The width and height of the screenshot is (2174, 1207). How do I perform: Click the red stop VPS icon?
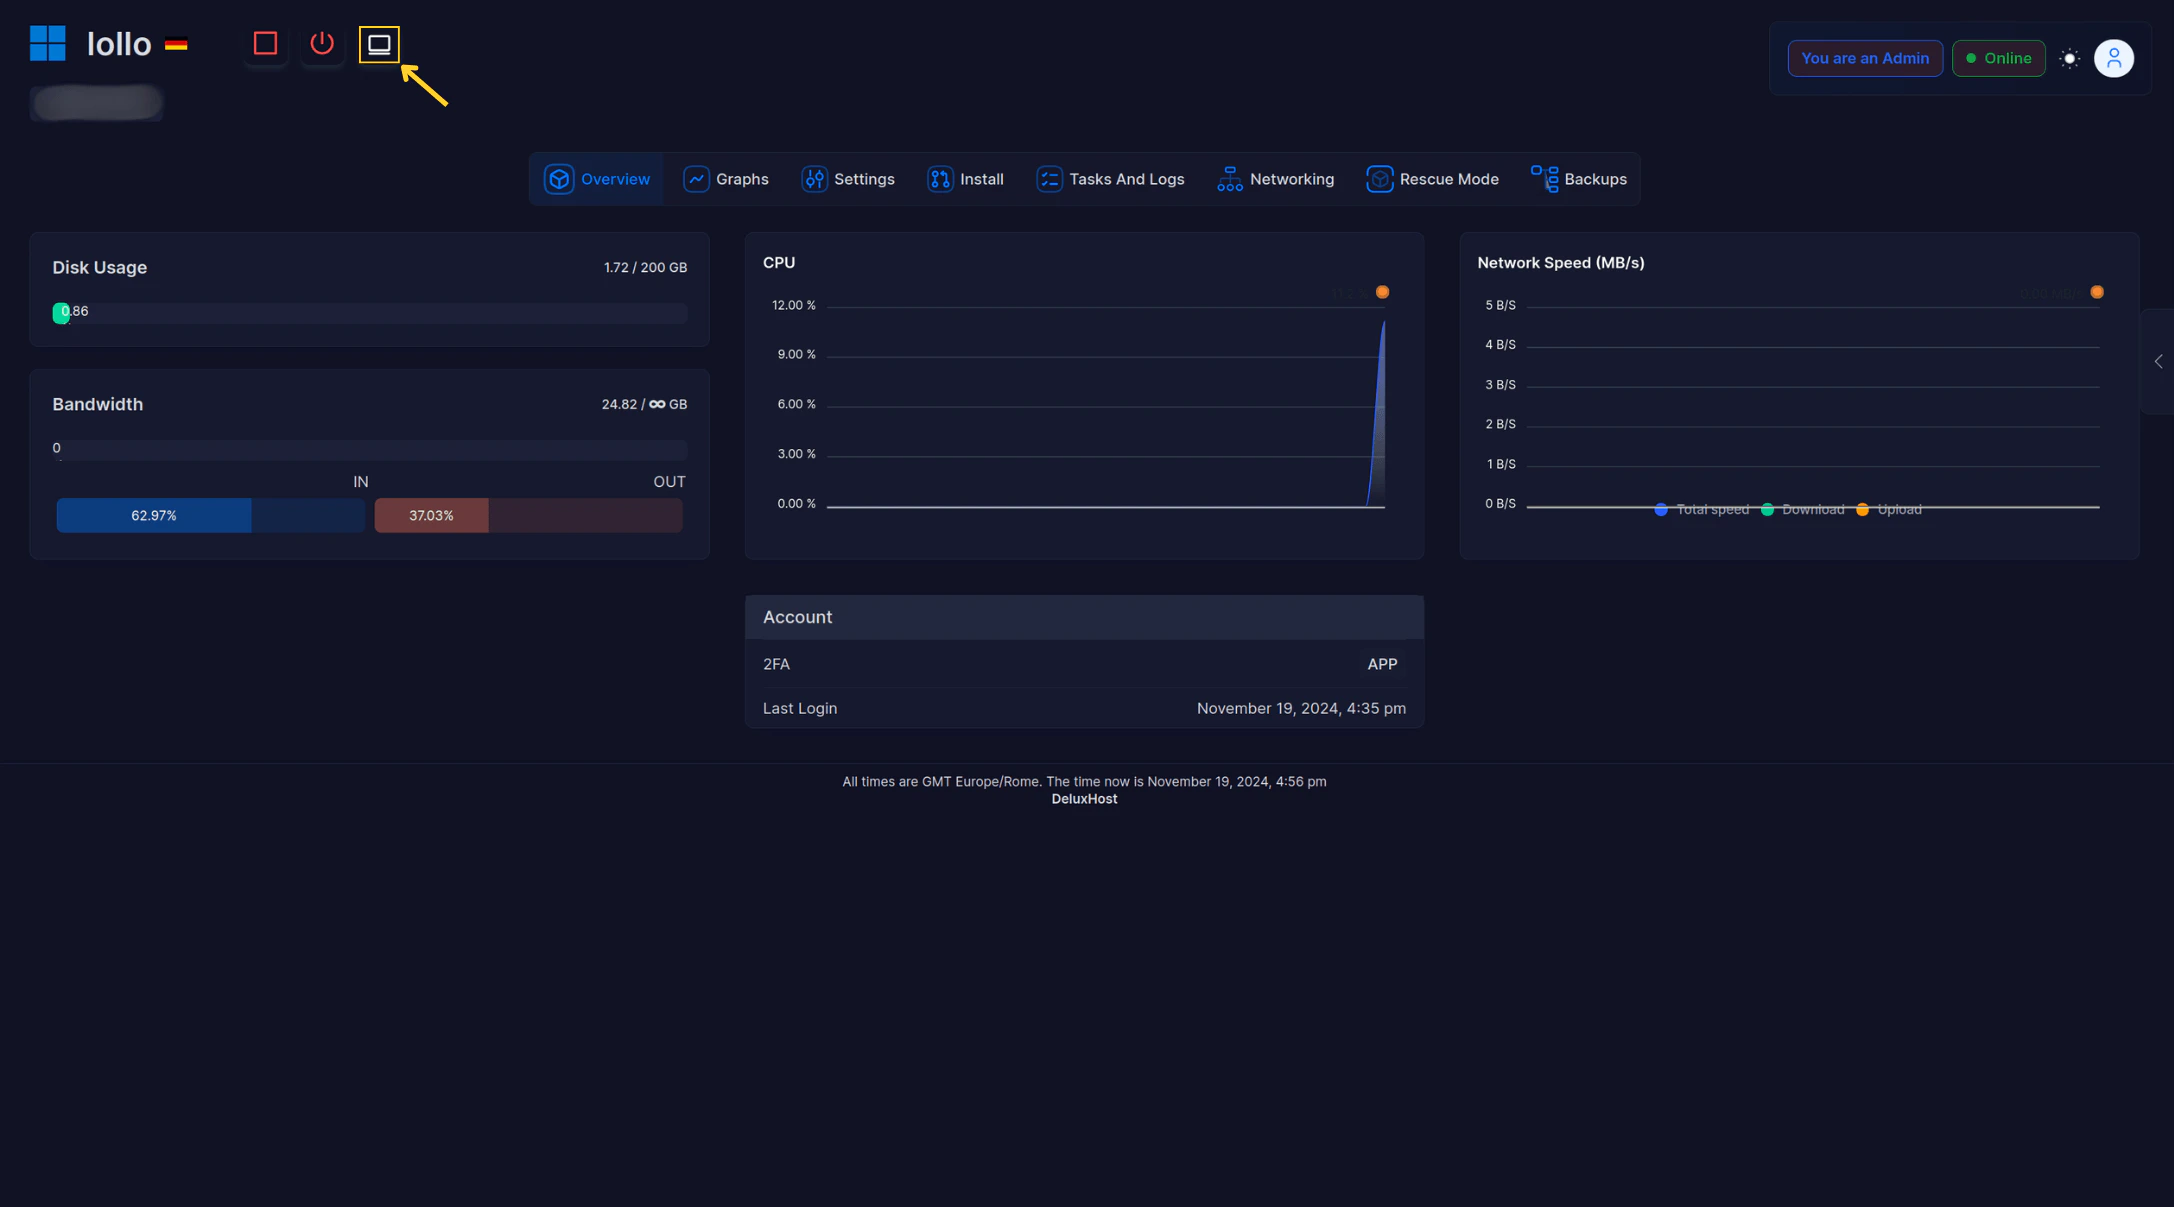(x=265, y=44)
